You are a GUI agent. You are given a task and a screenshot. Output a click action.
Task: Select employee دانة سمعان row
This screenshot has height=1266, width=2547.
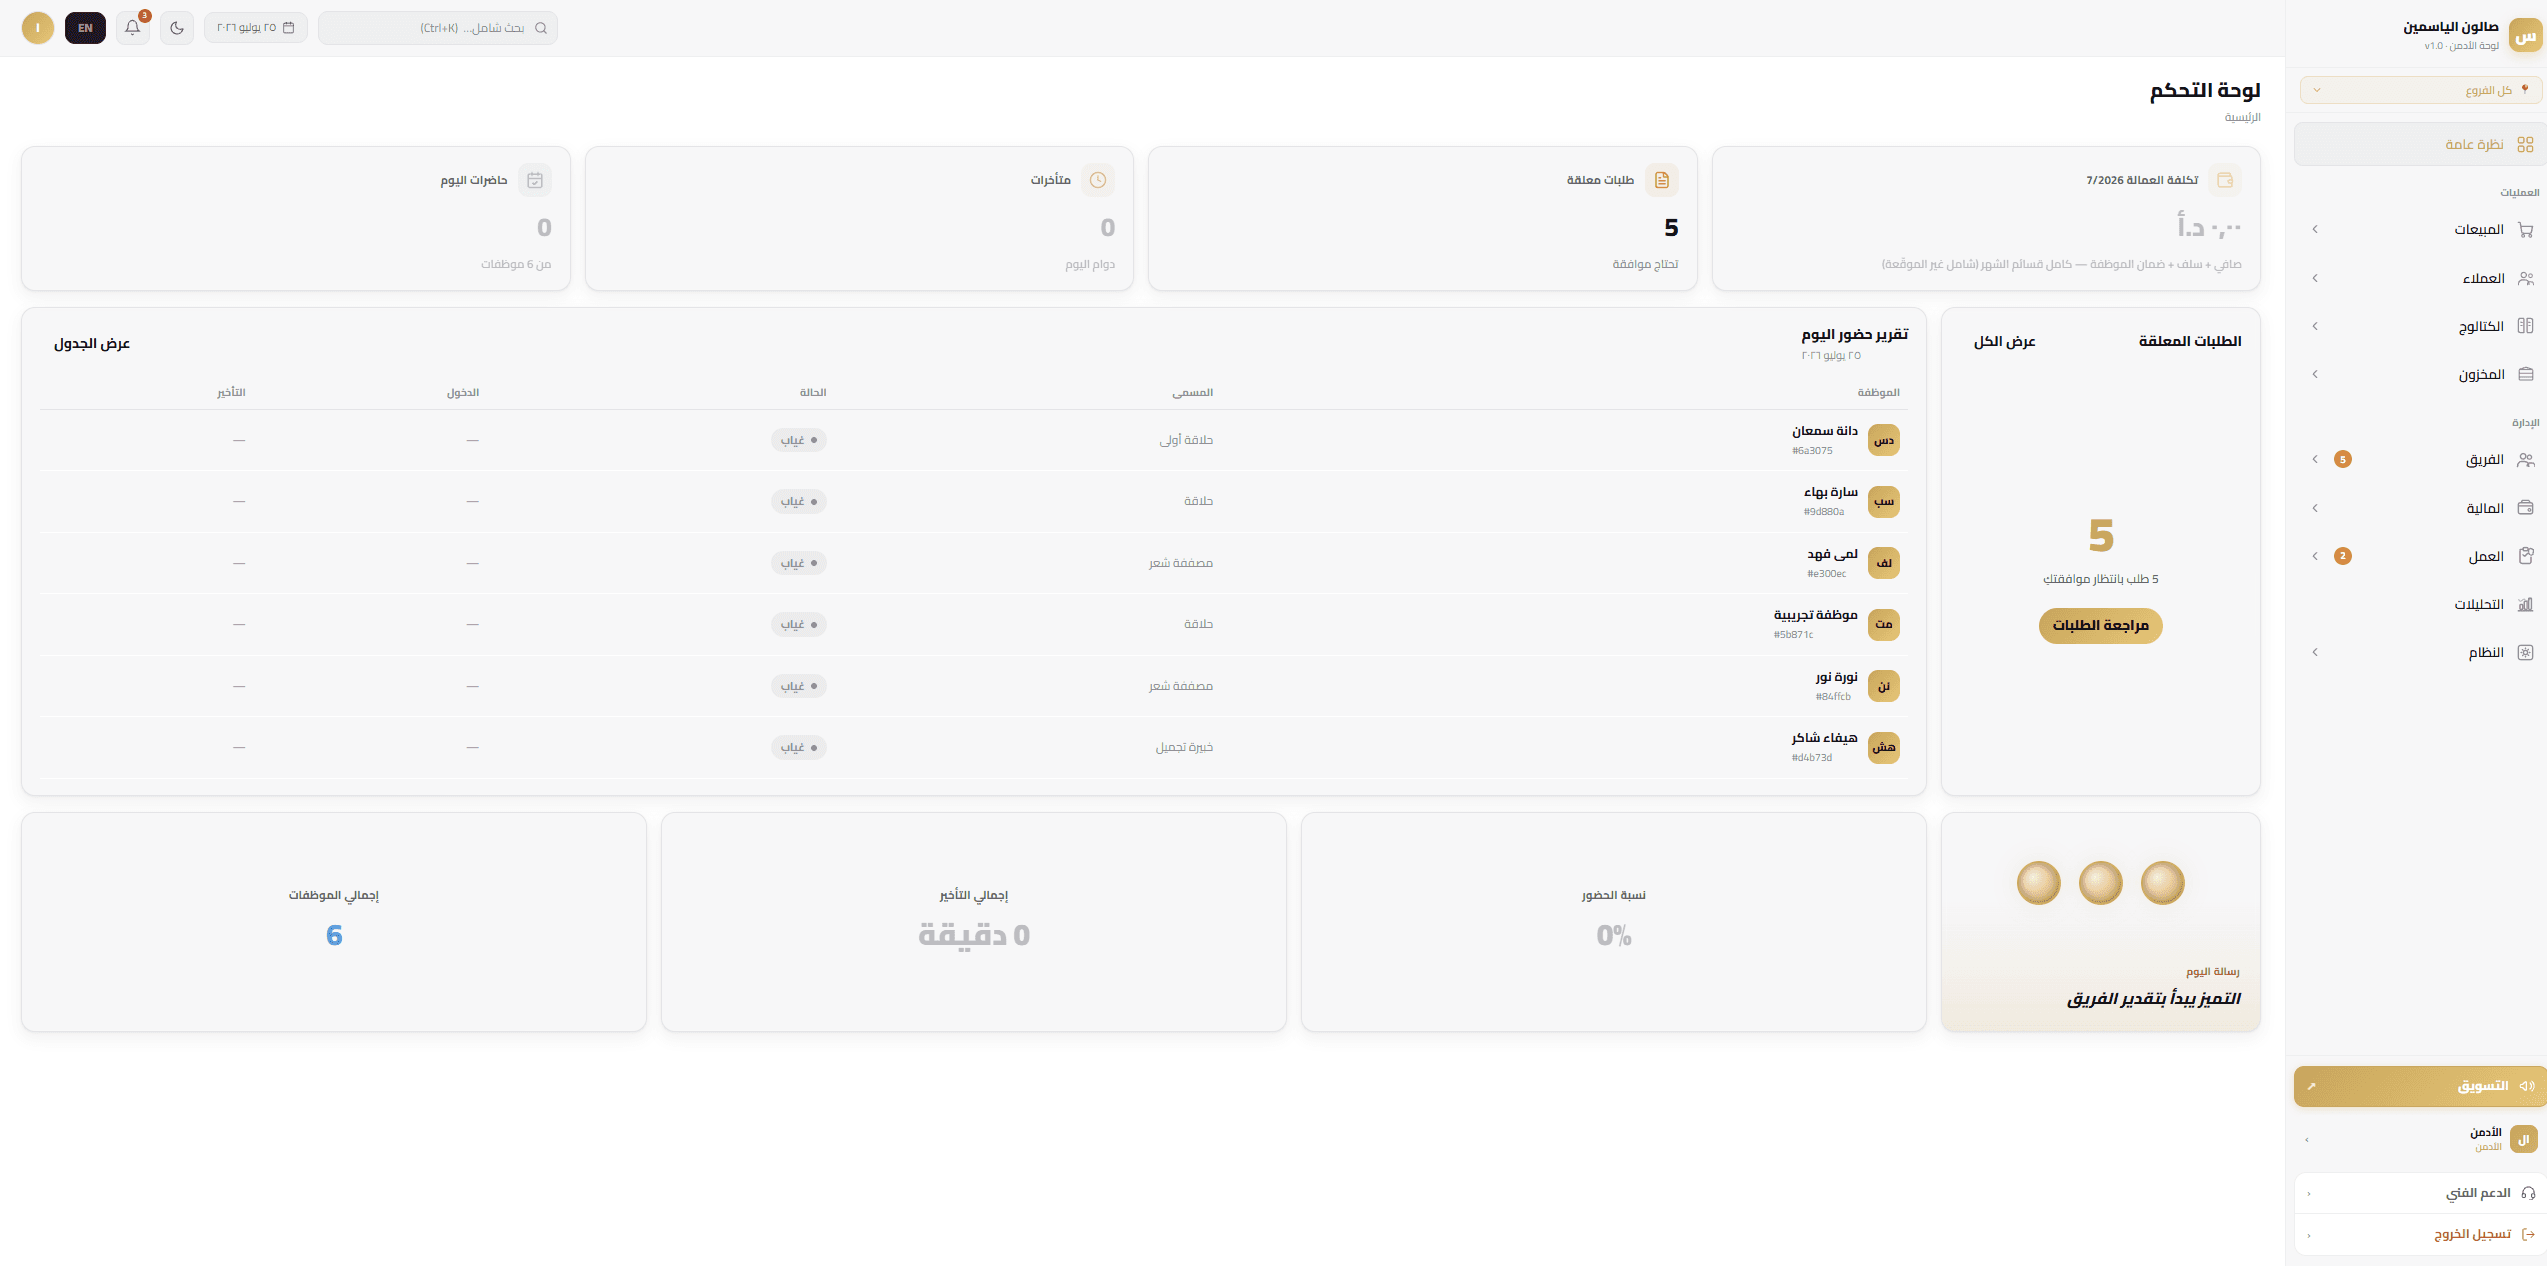[974, 440]
